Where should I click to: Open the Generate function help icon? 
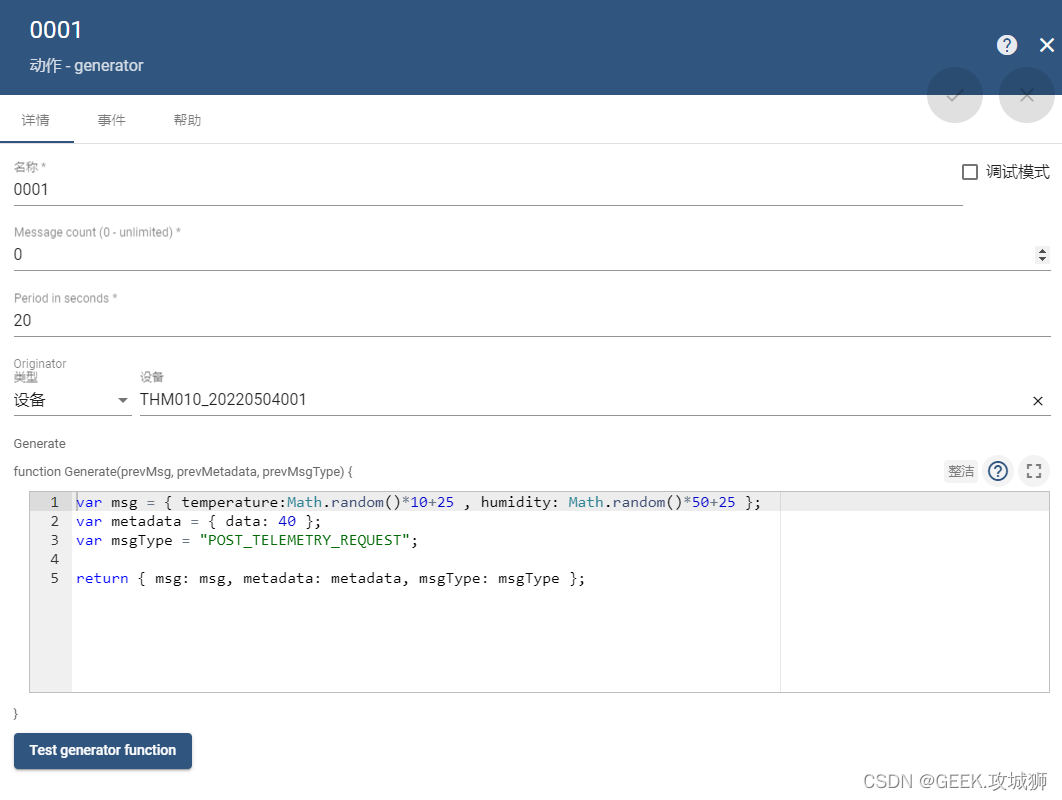click(998, 471)
